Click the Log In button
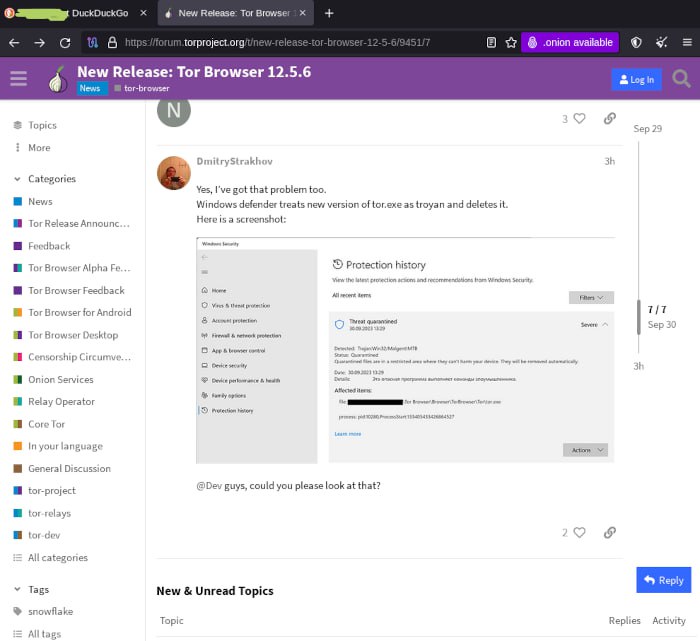Screen dimensions: 700x641 pyautogui.click(x=636, y=80)
